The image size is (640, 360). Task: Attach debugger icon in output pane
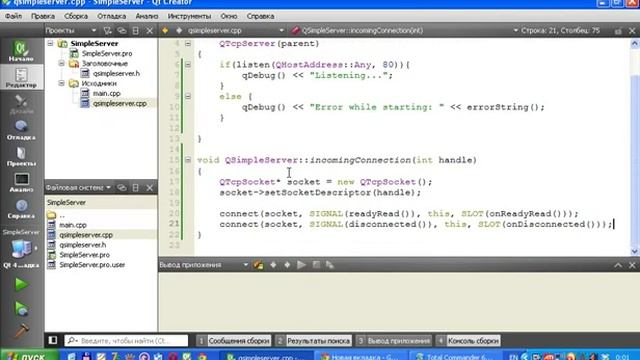tap(330, 265)
